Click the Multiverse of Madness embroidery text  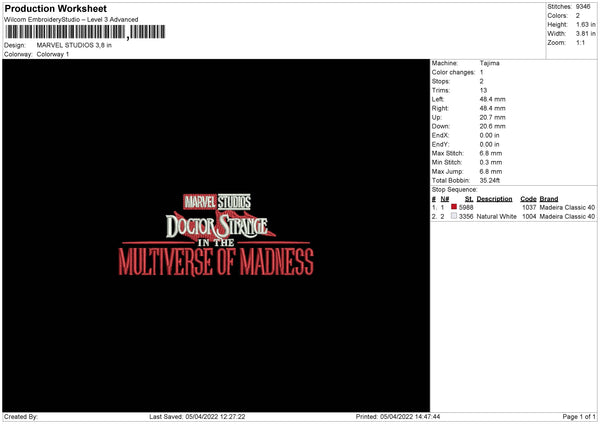216,262
